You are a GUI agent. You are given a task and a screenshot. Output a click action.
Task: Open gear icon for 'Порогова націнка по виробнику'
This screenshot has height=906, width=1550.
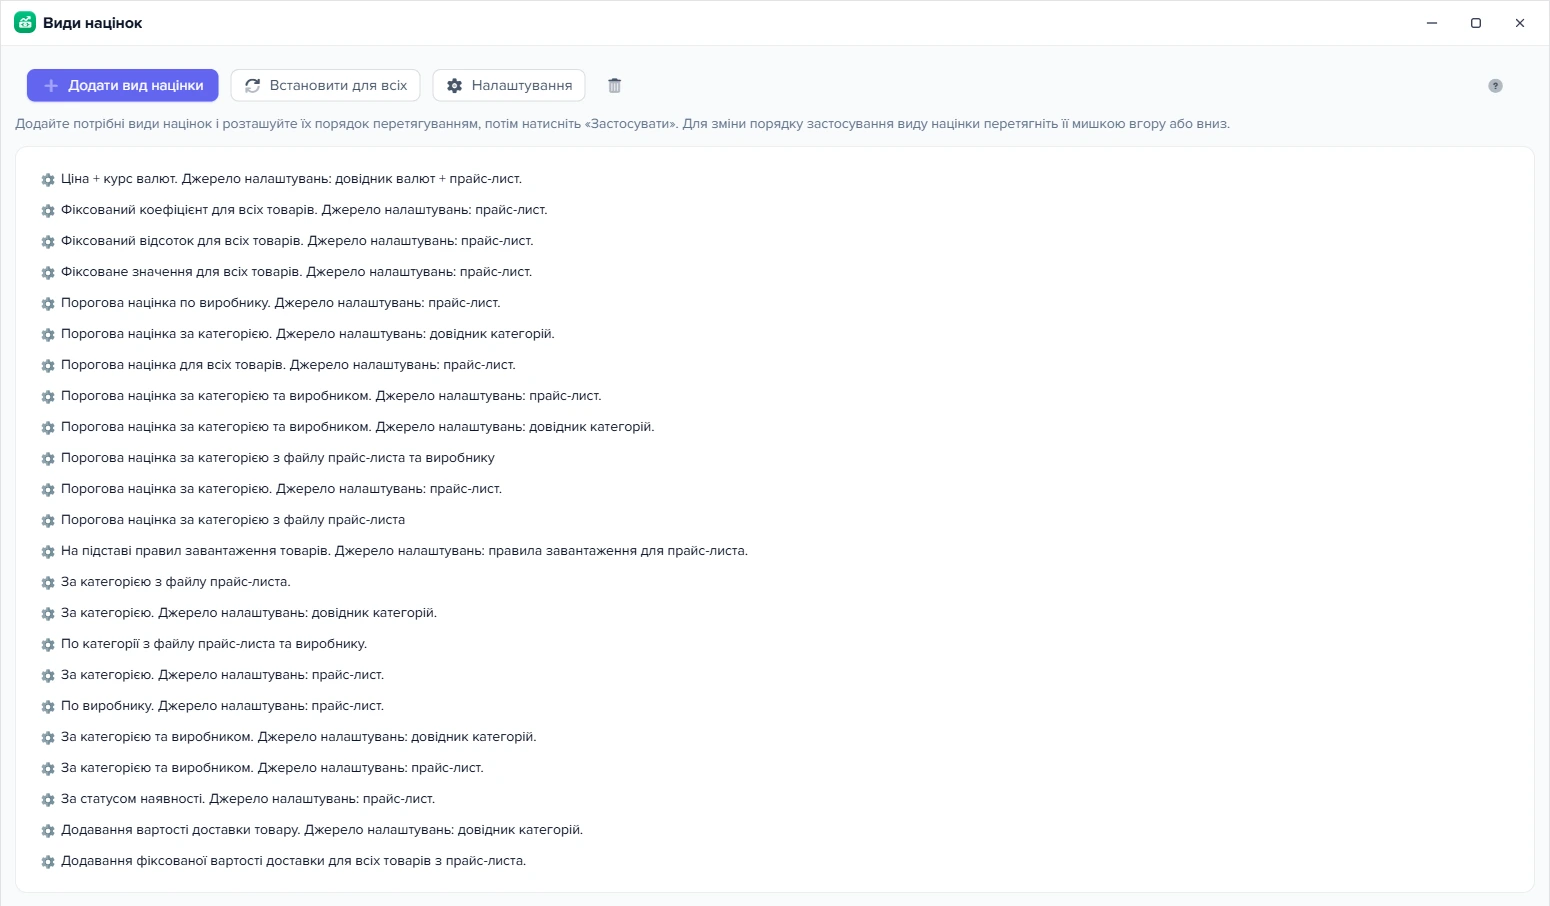[48, 304]
